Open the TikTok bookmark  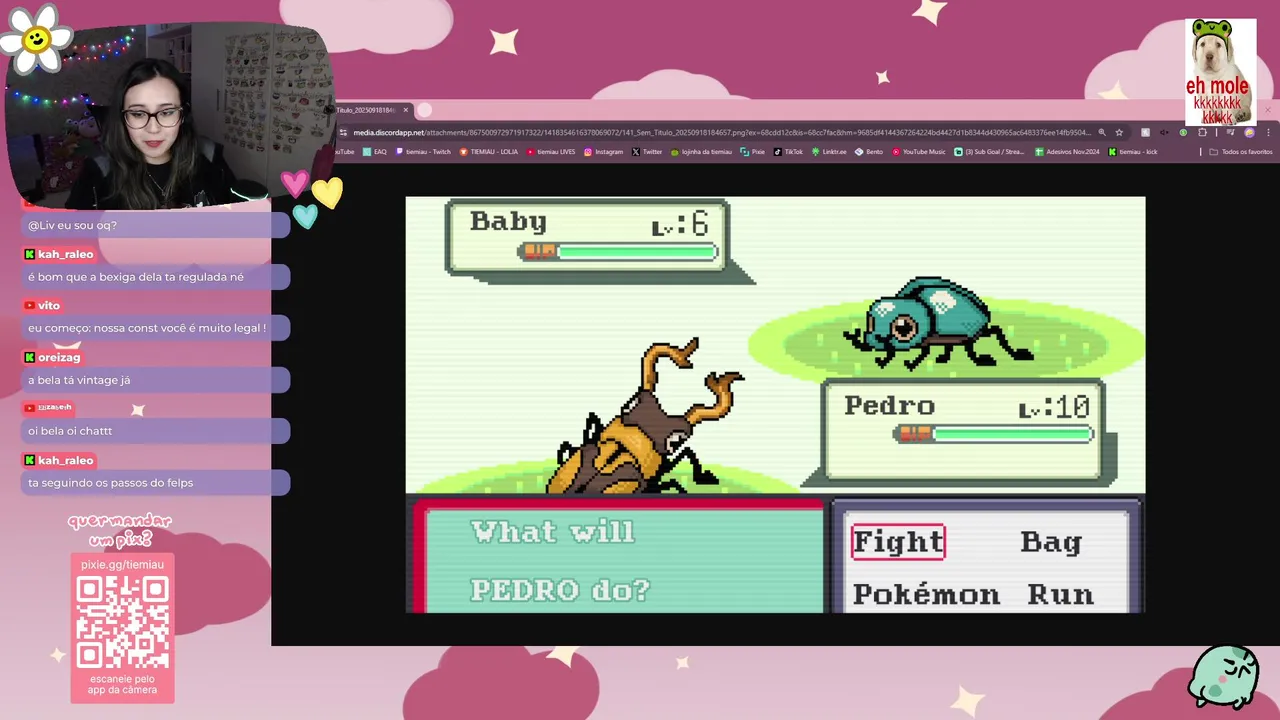[788, 152]
